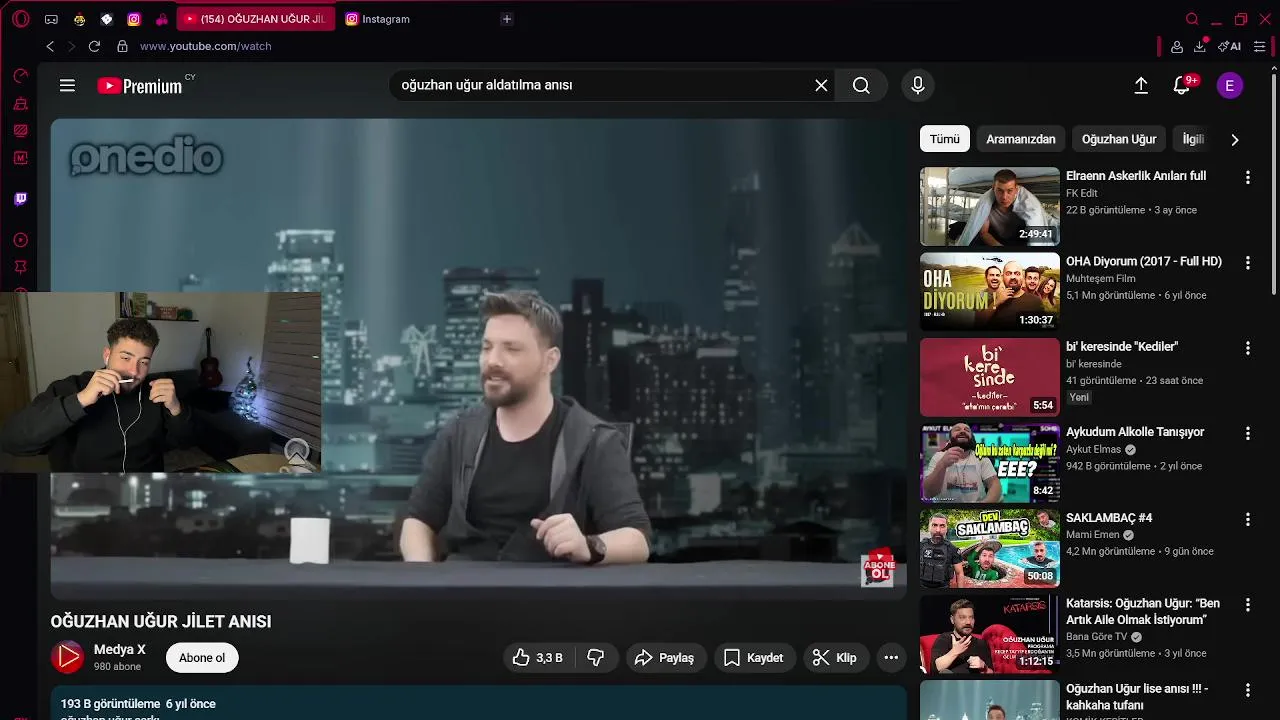Open the E account avatar menu

click(x=1230, y=86)
